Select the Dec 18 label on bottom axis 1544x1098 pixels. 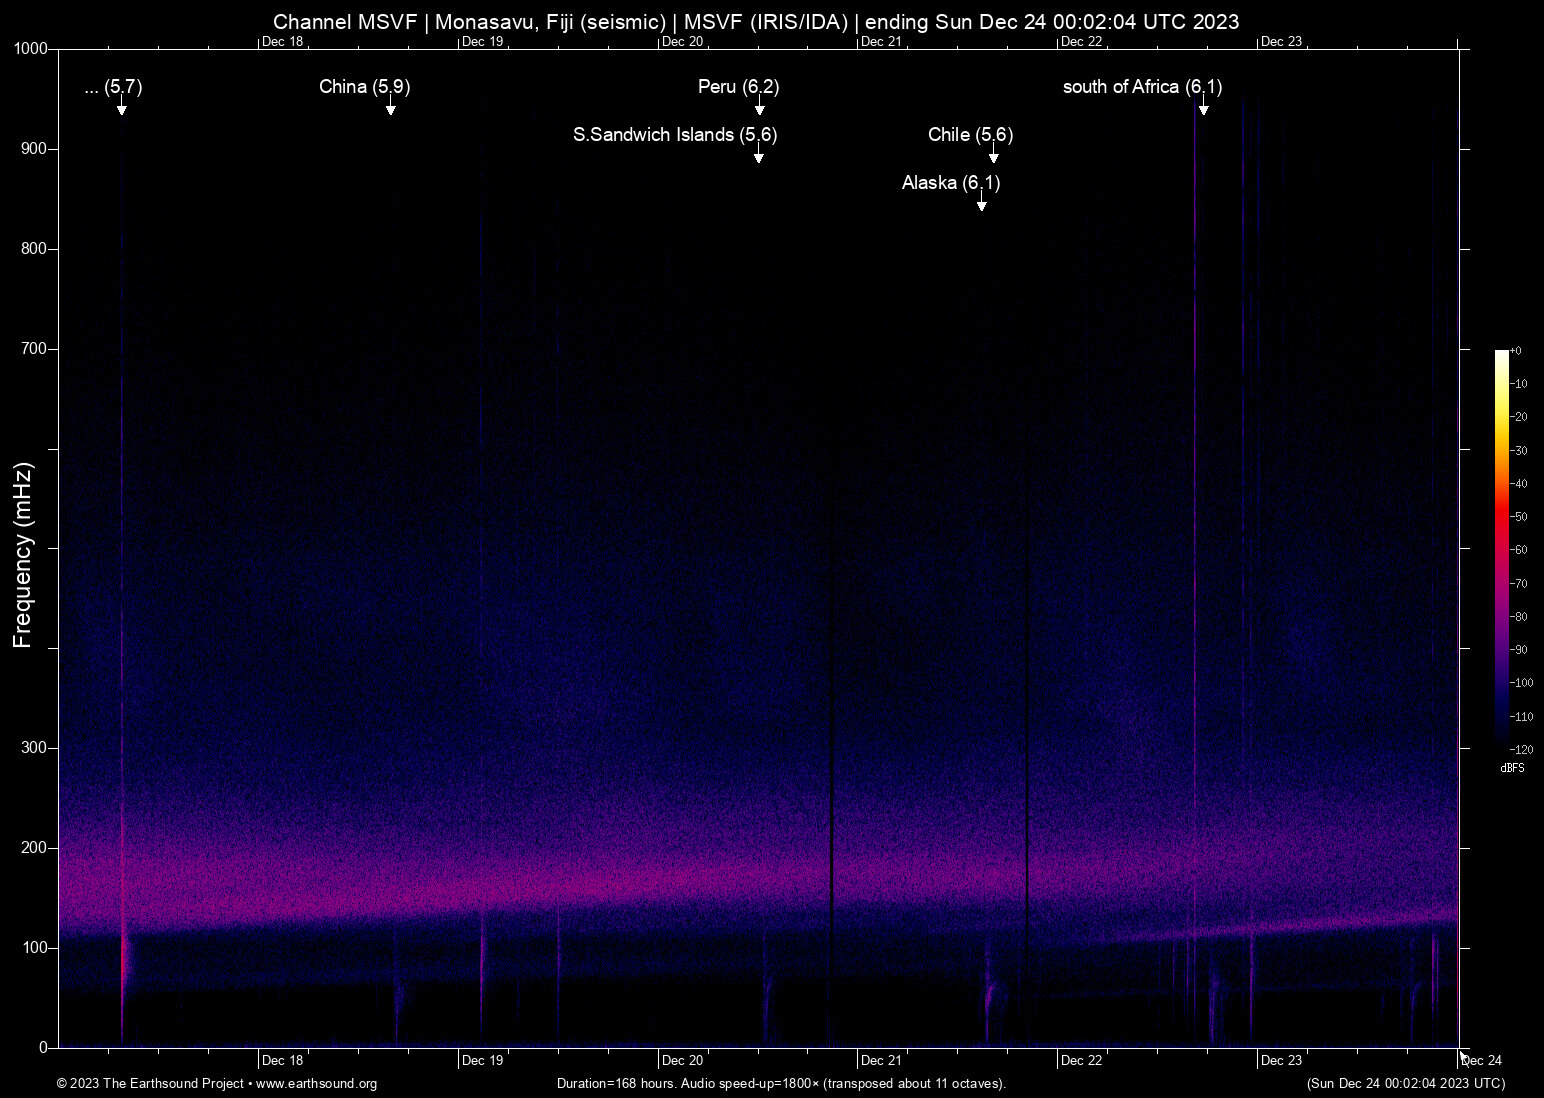[281, 1060]
